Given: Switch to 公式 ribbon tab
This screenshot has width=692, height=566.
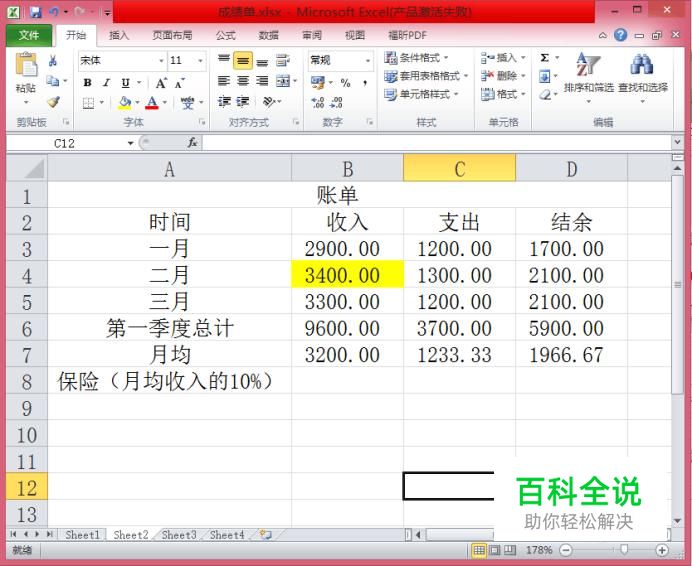Looking at the screenshot, I should 226,35.
